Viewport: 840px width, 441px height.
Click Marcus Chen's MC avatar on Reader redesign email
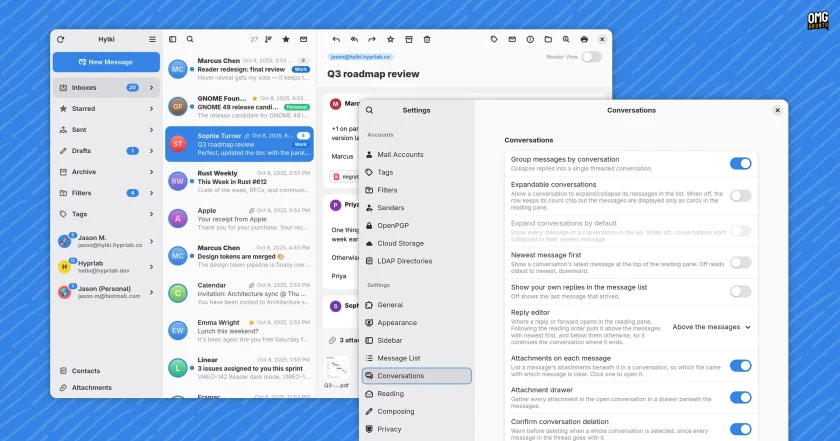(x=178, y=69)
